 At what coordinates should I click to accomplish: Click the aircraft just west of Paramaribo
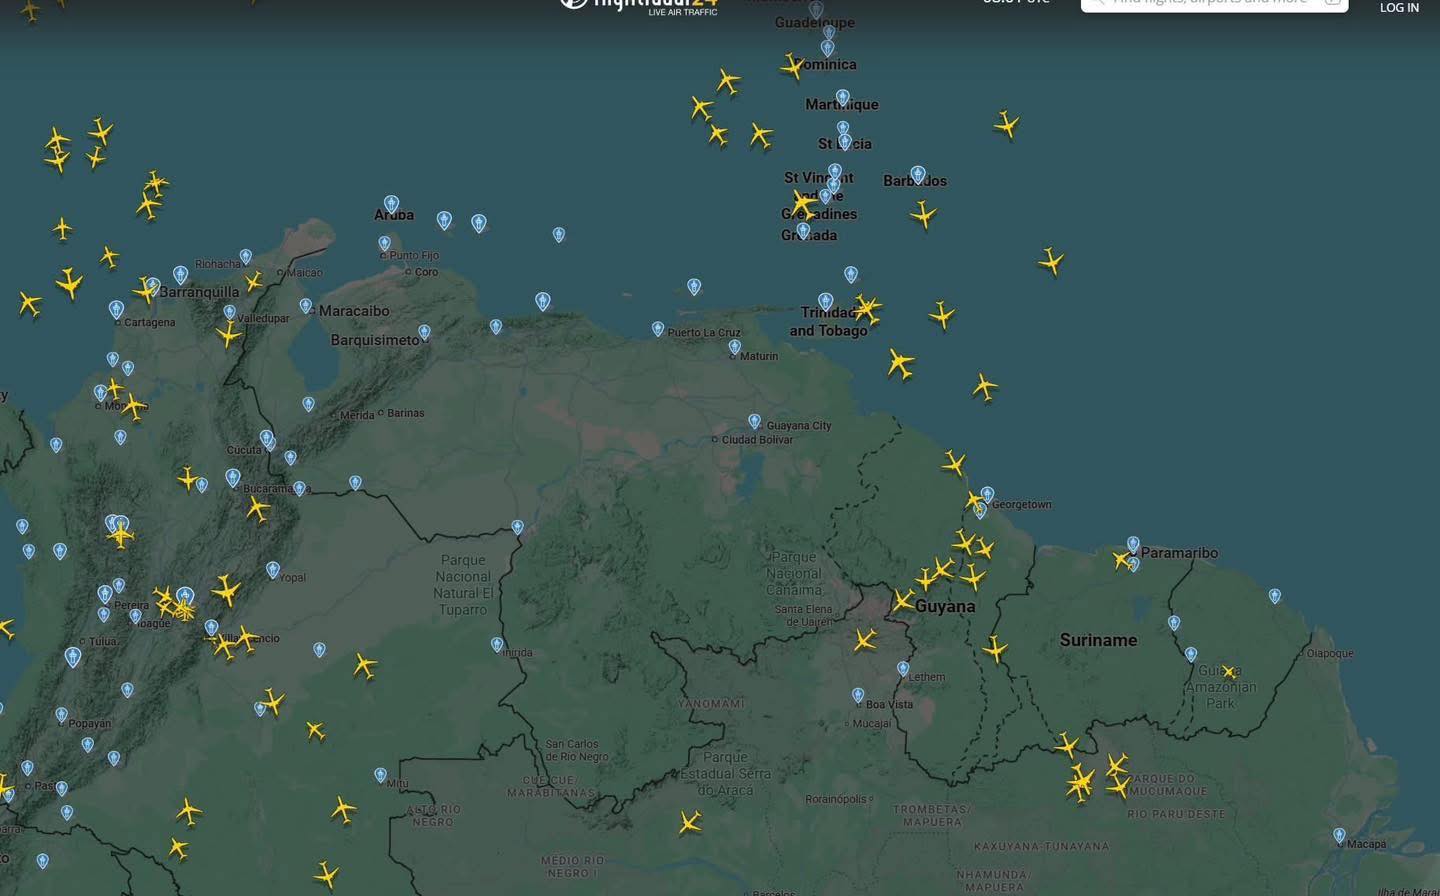(x=1120, y=560)
